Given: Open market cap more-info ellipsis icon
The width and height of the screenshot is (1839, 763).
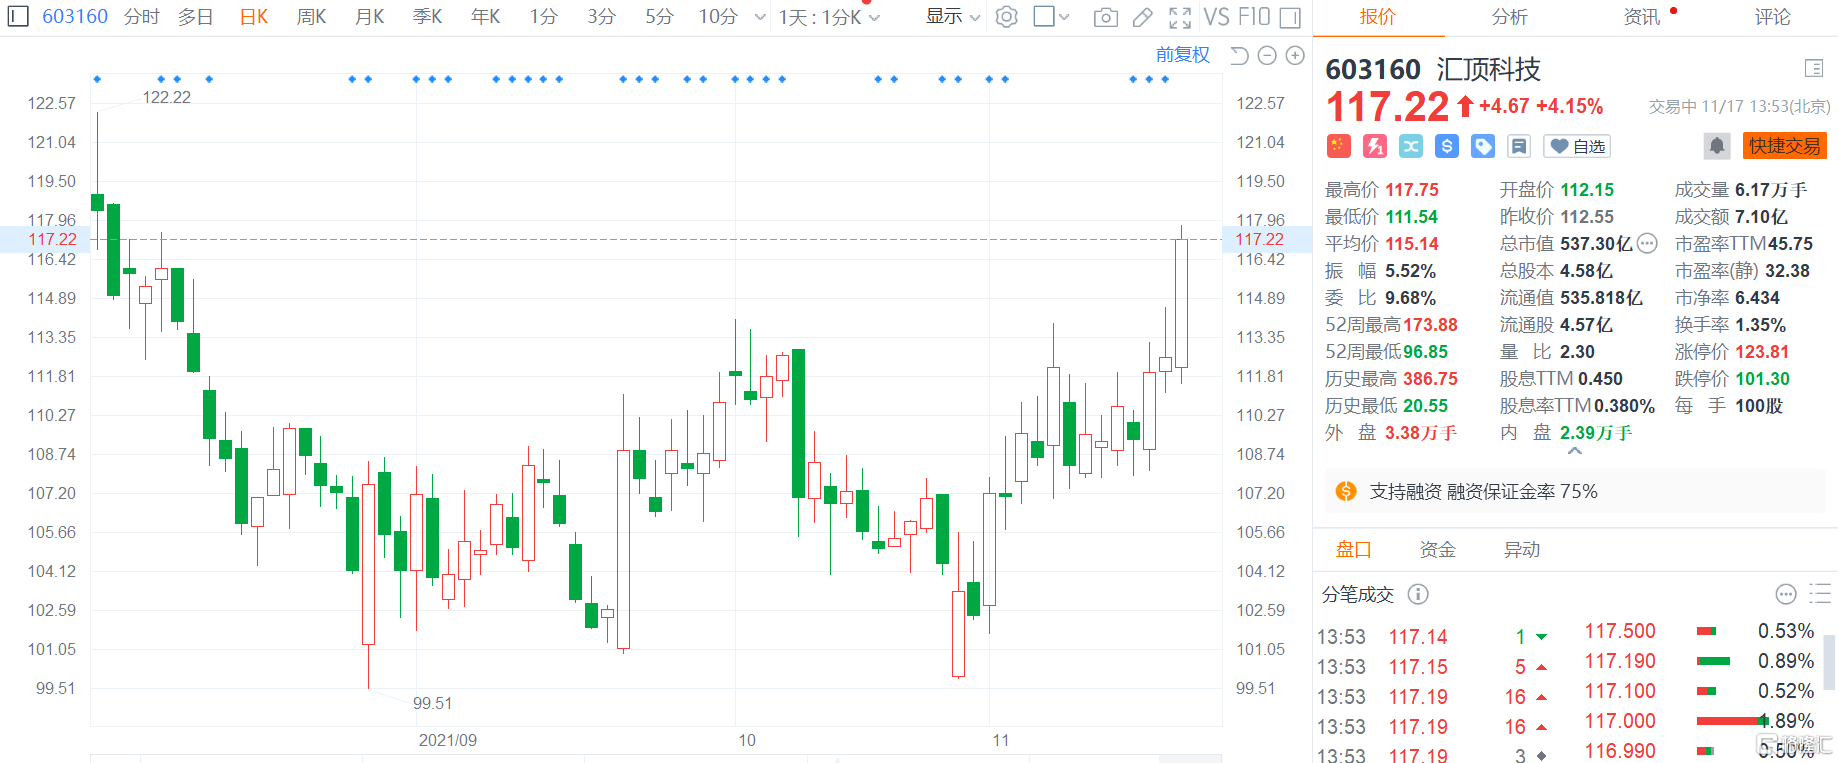Looking at the screenshot, I should pos(1647,243).
